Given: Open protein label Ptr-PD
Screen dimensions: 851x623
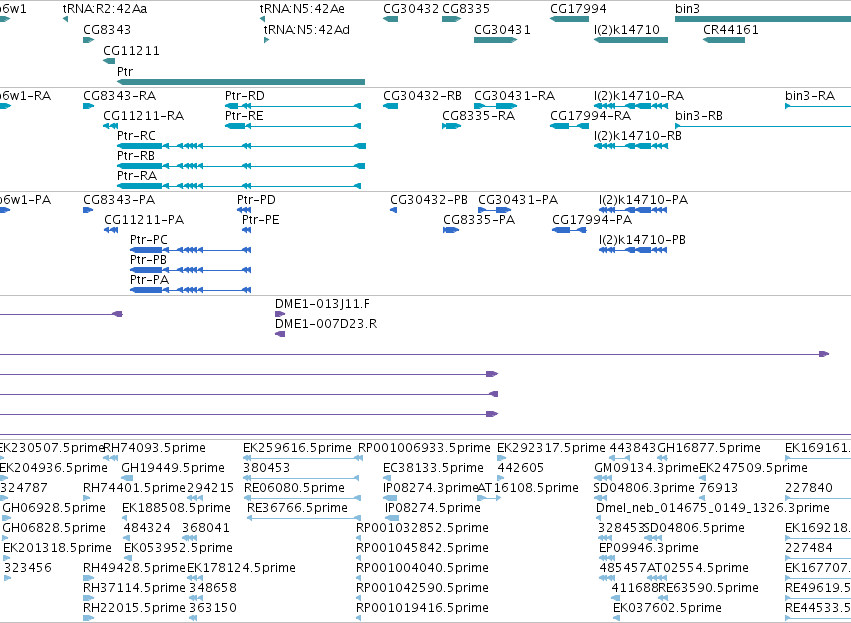Looking at the screenshot, I should [x=256, y=200].
